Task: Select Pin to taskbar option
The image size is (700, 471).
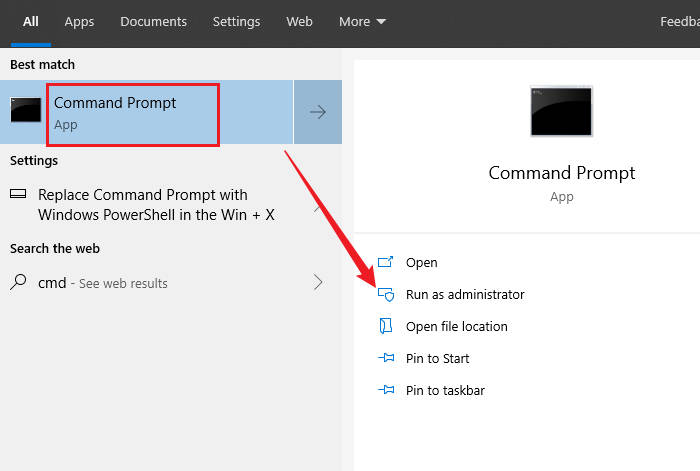Action: (x=445, y=390)
